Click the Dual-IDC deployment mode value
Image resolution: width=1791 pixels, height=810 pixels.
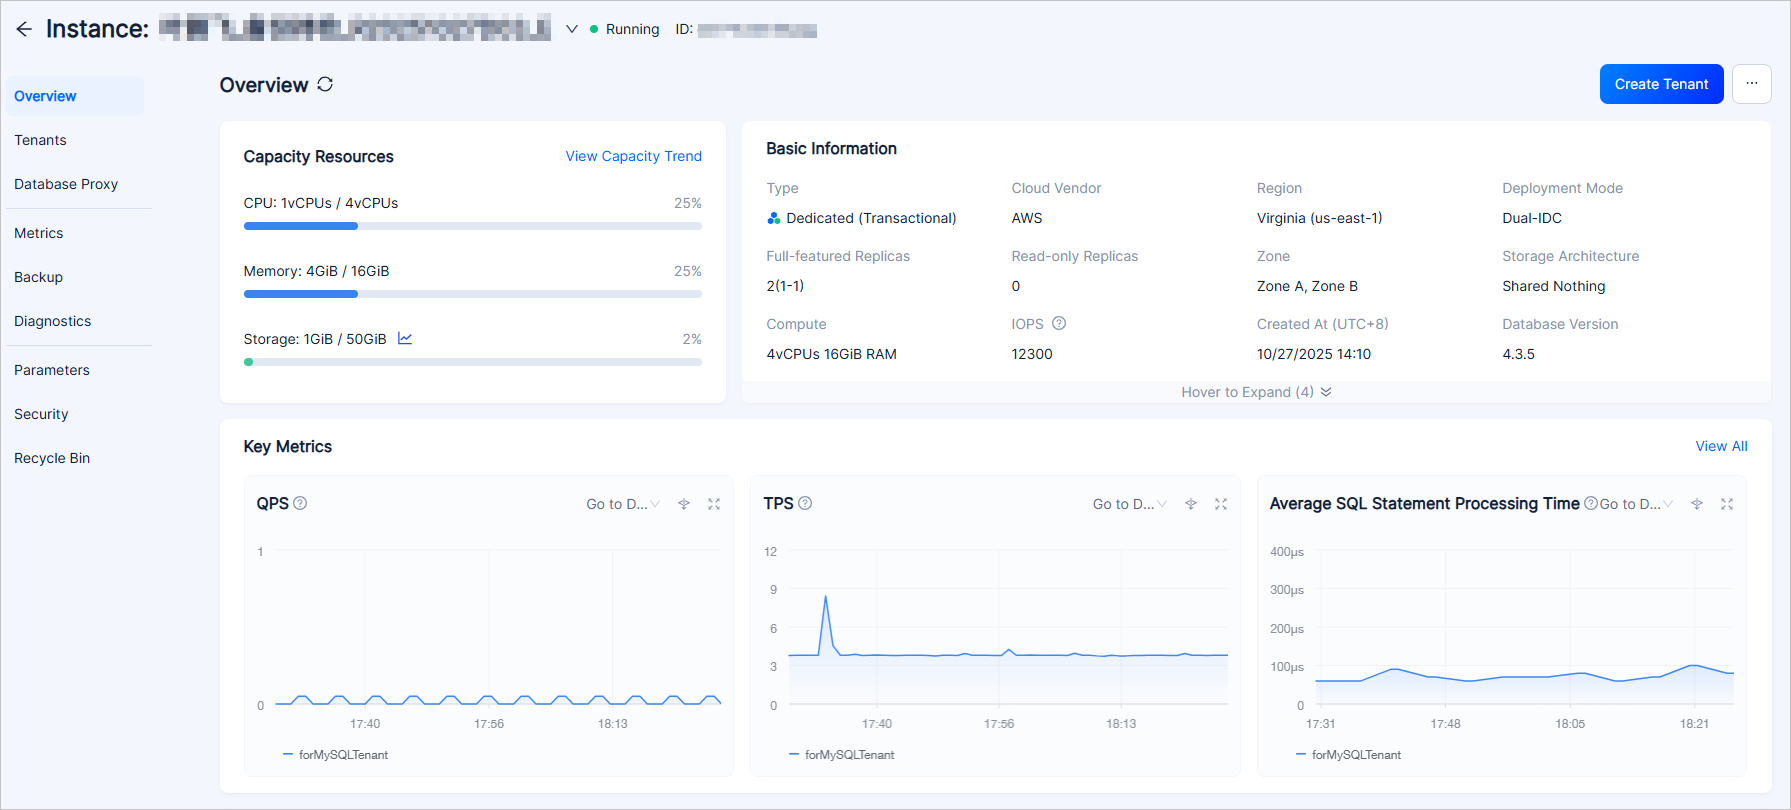(x=1532, y=218)
